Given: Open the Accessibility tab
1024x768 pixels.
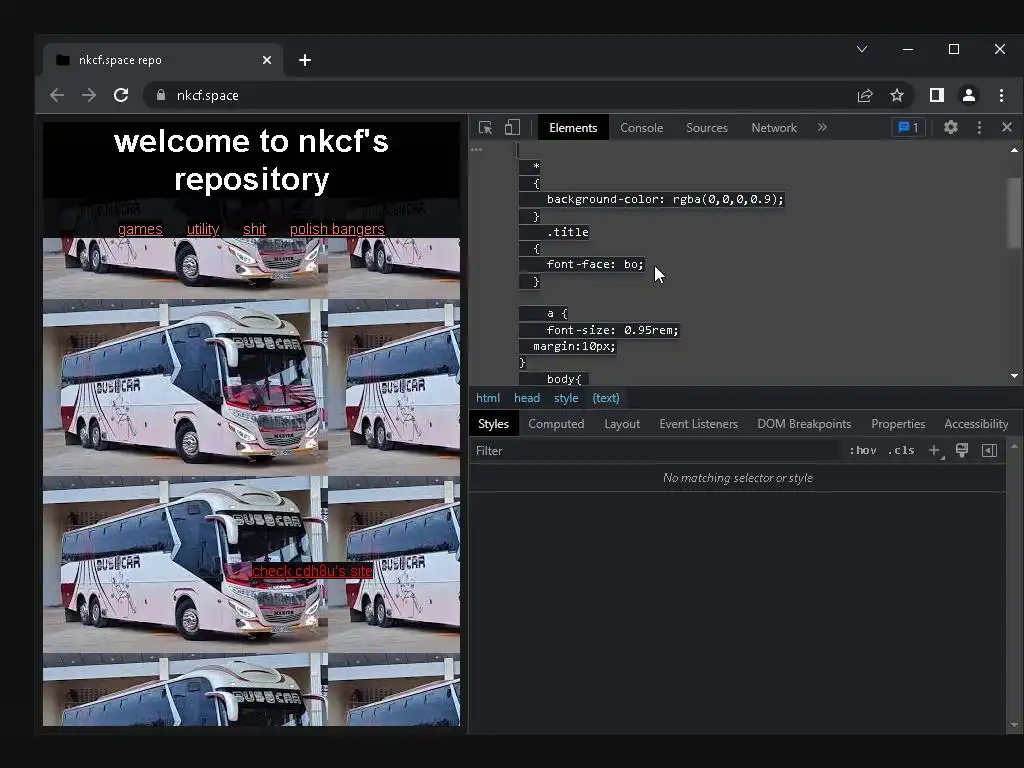Looking at the screenshot, I should click(976, 424).
